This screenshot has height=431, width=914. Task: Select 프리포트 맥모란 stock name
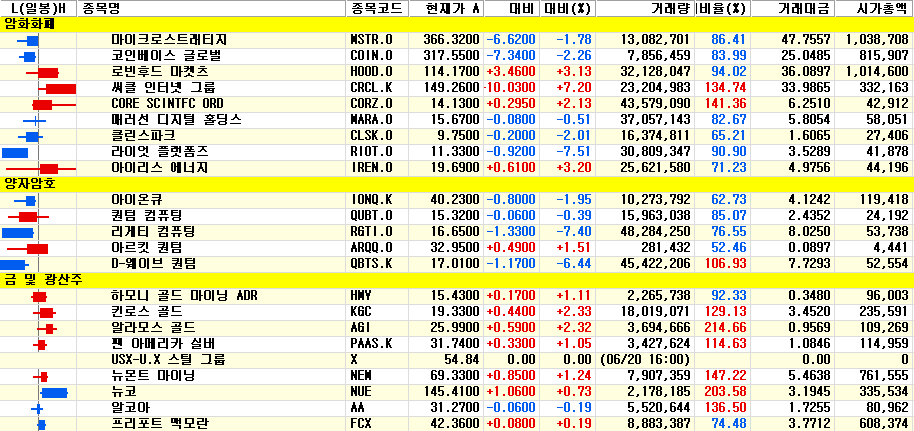pyautogui.click(x=159, y=423)
